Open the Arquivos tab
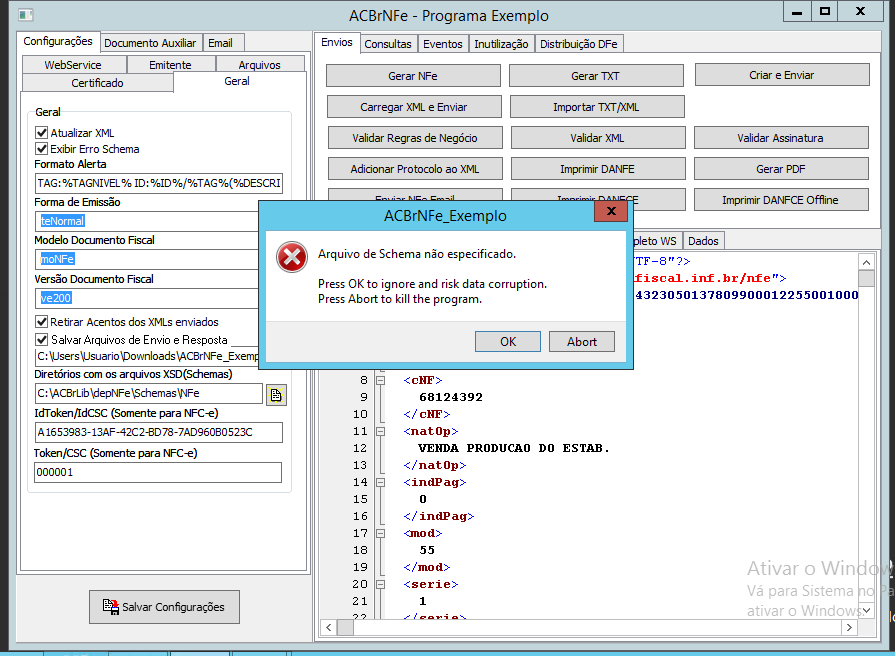This screenshot has width=895, height=656. 260,65
